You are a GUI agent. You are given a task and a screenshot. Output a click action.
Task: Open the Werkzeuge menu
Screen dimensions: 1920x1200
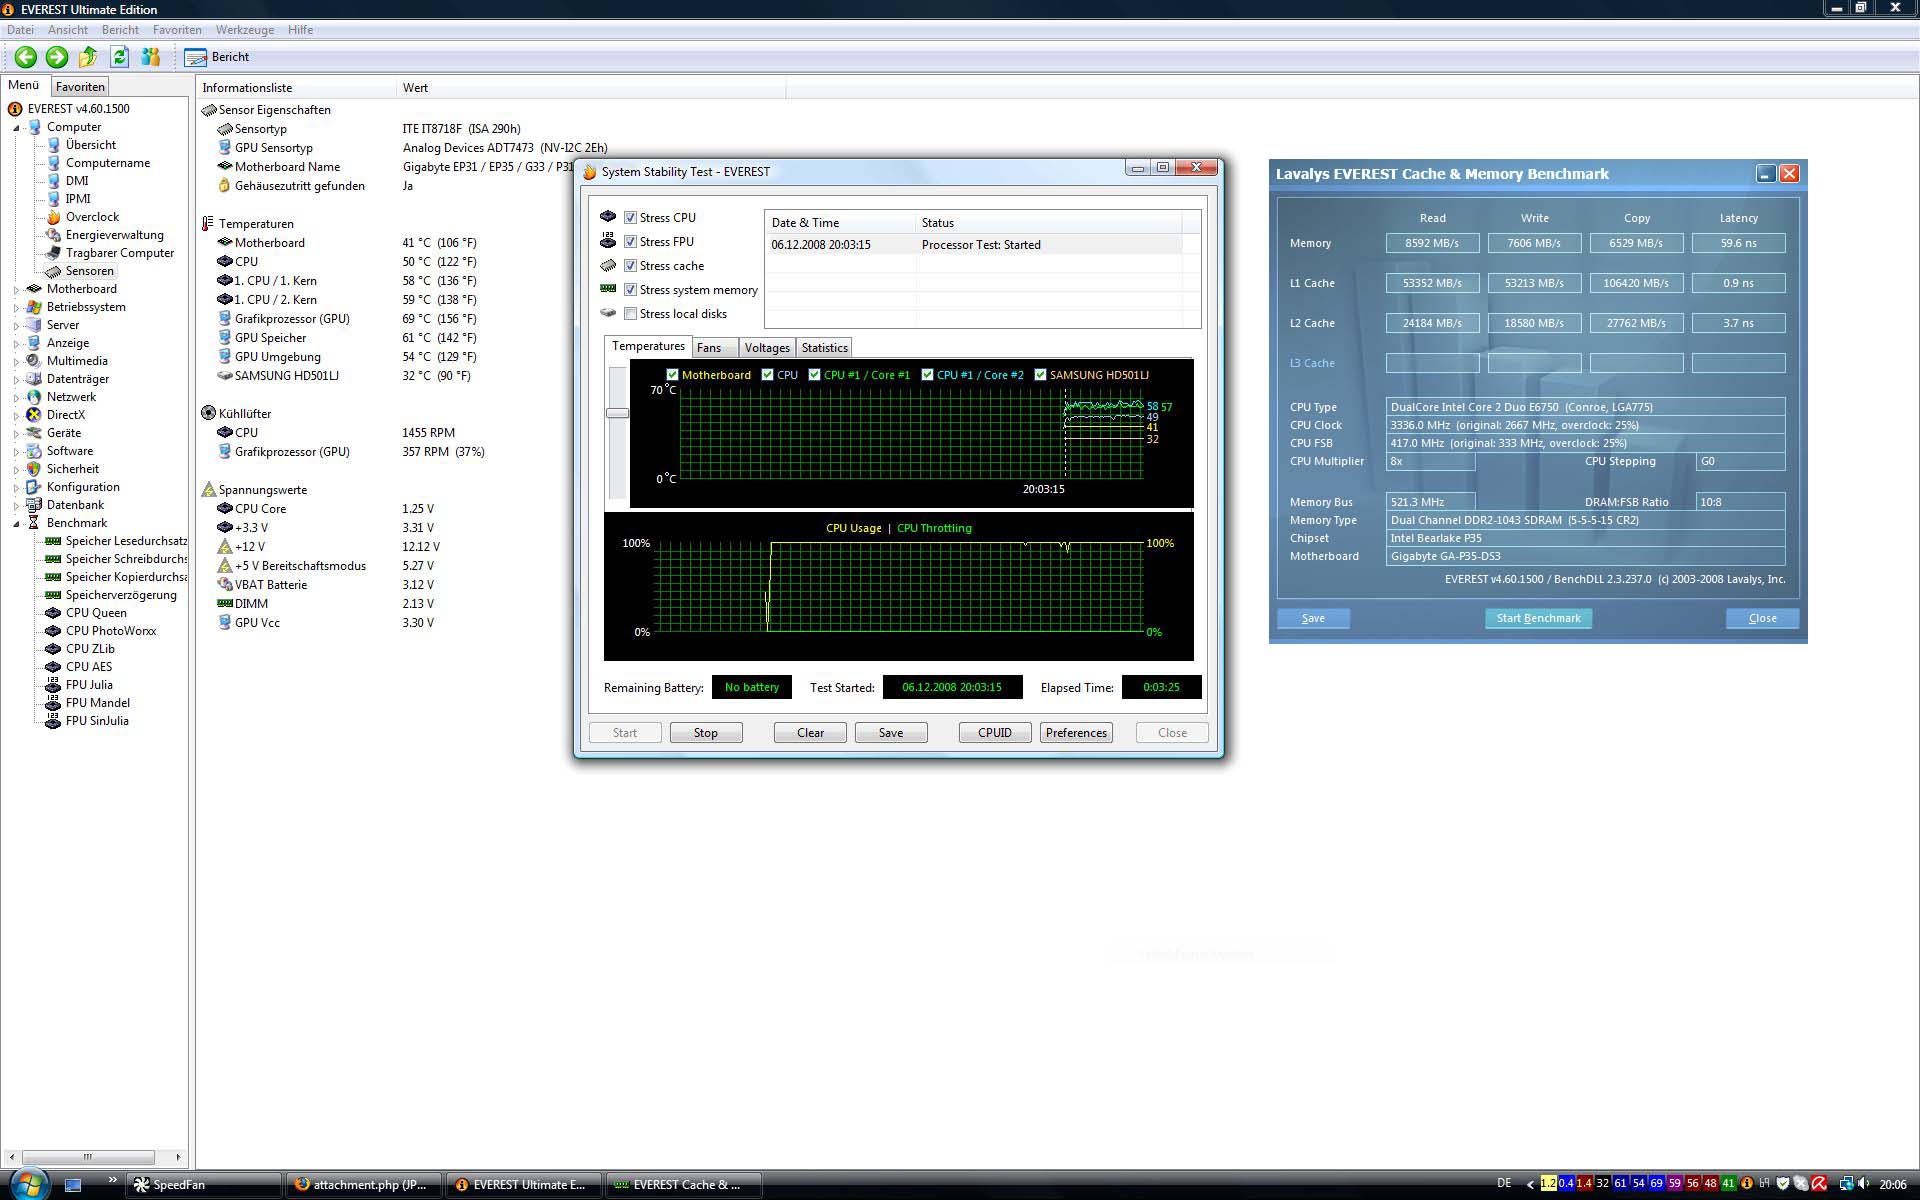pos(244,30)
